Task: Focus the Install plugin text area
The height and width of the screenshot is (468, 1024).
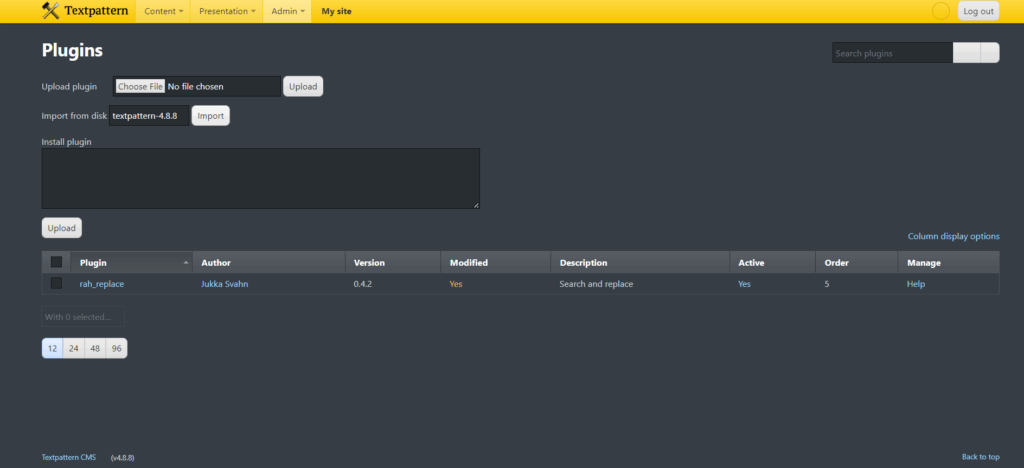Action: click(x=261, y=178)
